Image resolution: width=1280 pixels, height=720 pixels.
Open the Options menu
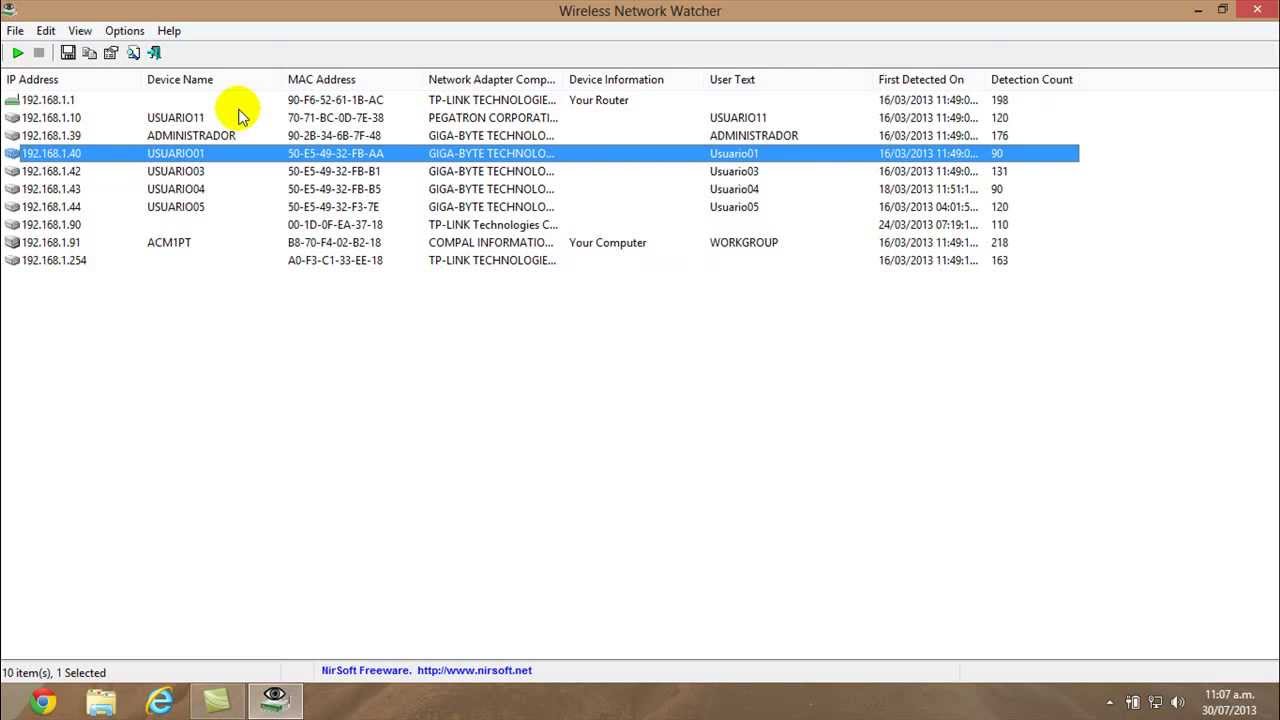125,31
